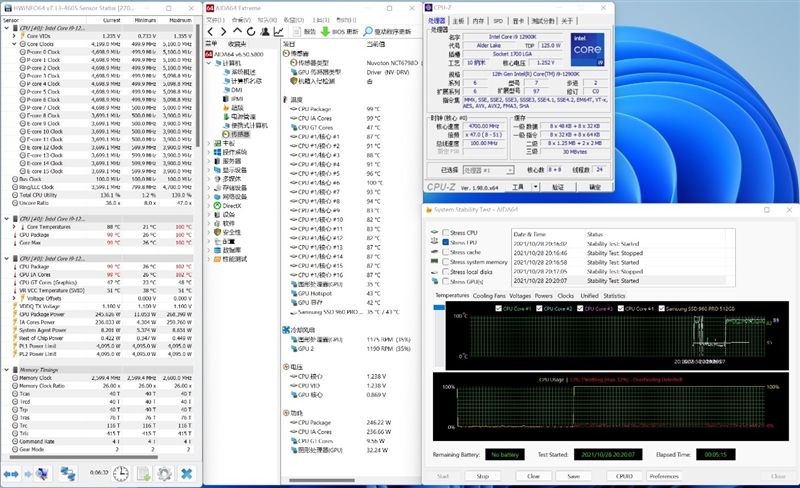Expand Core VIDs row in HWiNFO

pyautogui.click(x=14, y=36)
